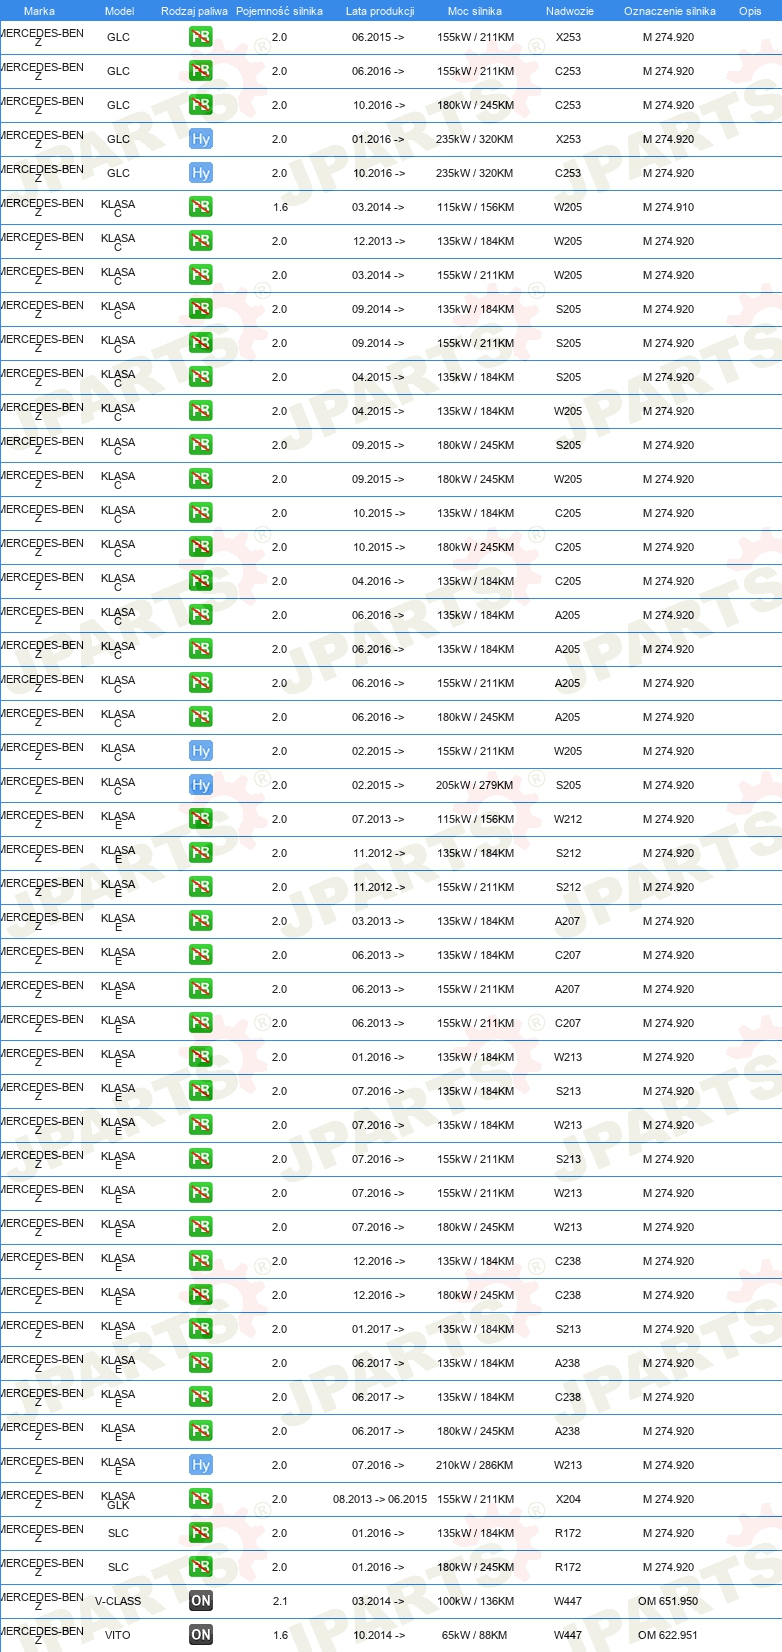Click the power value 65kW / 88KM

click(475, 1636)
